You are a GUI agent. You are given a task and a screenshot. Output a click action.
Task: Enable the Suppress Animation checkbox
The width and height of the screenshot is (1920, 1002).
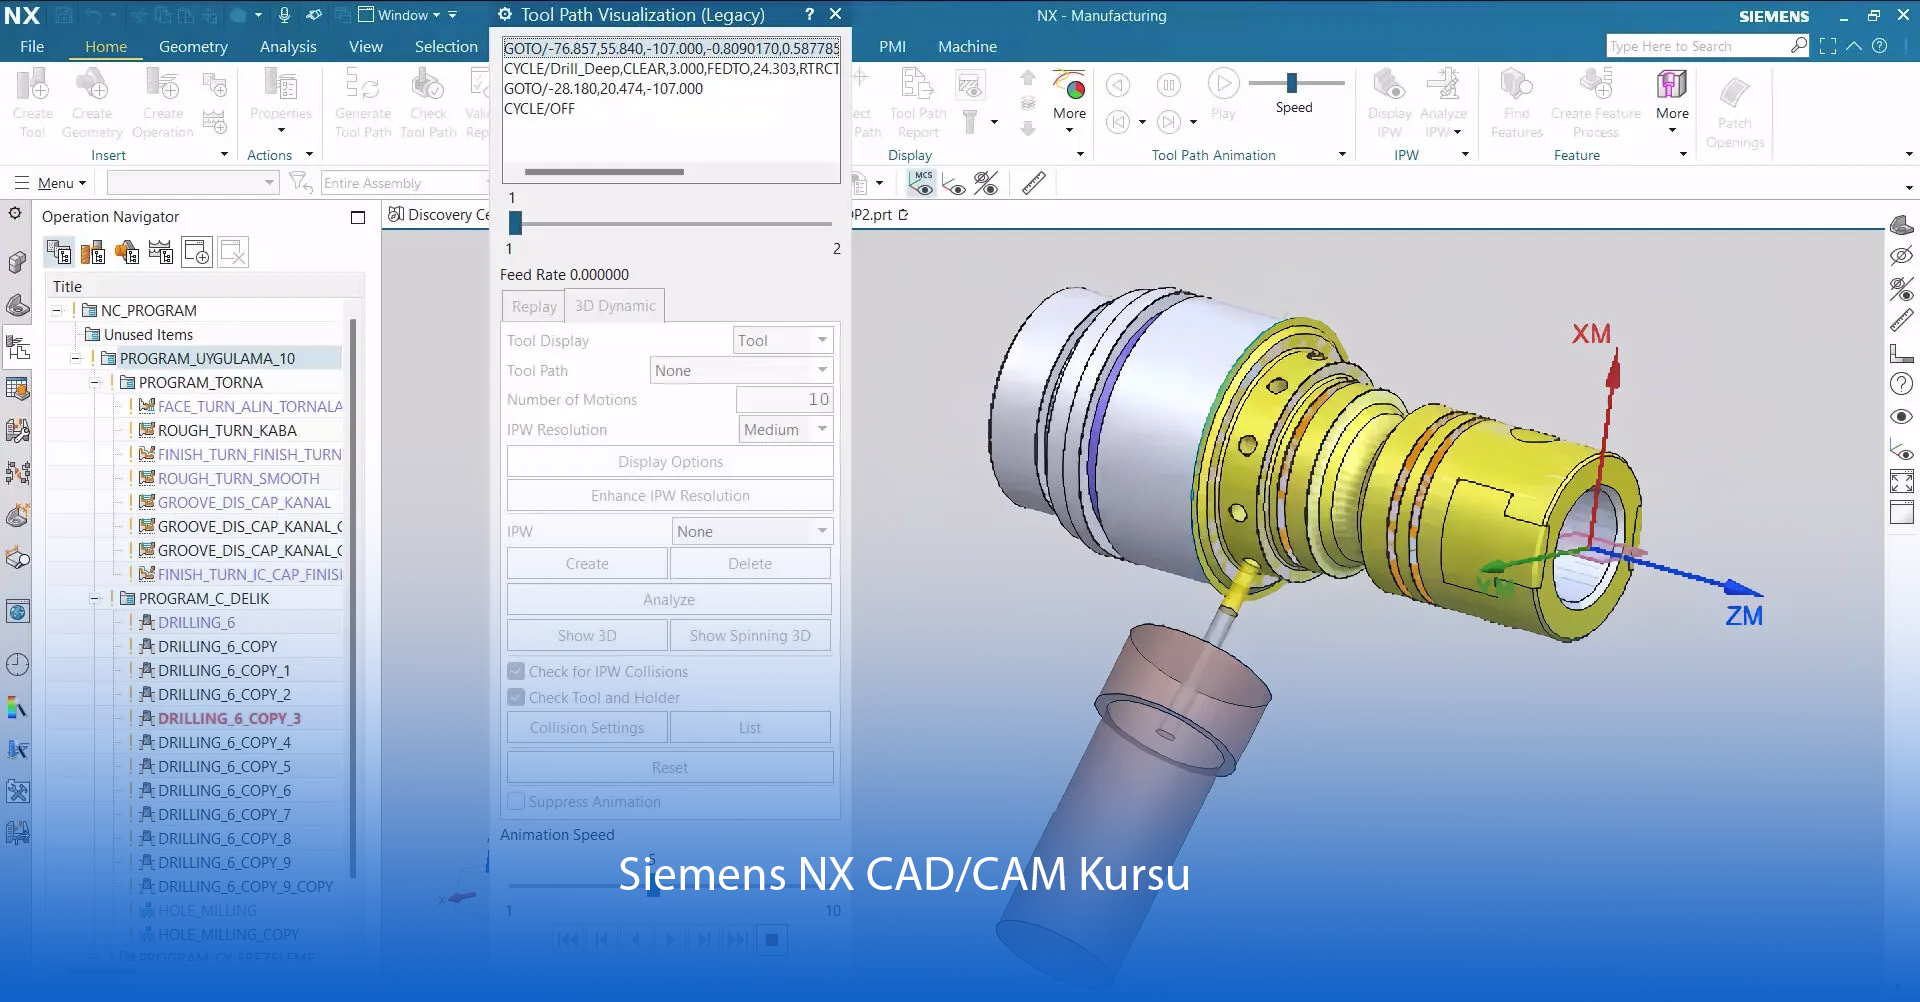515,801
